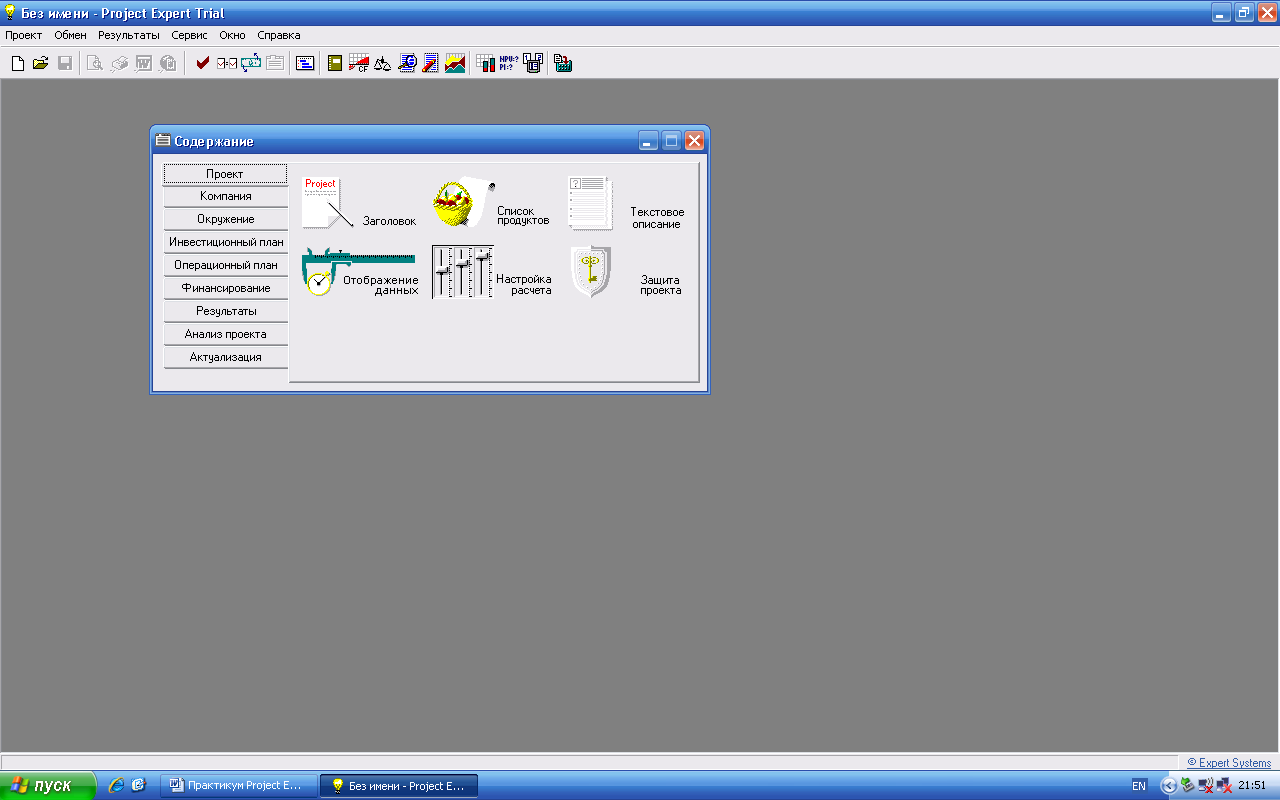1280x800 pixels.
Task: Click the magnifier over document toolbar icon
Action: 407,63
